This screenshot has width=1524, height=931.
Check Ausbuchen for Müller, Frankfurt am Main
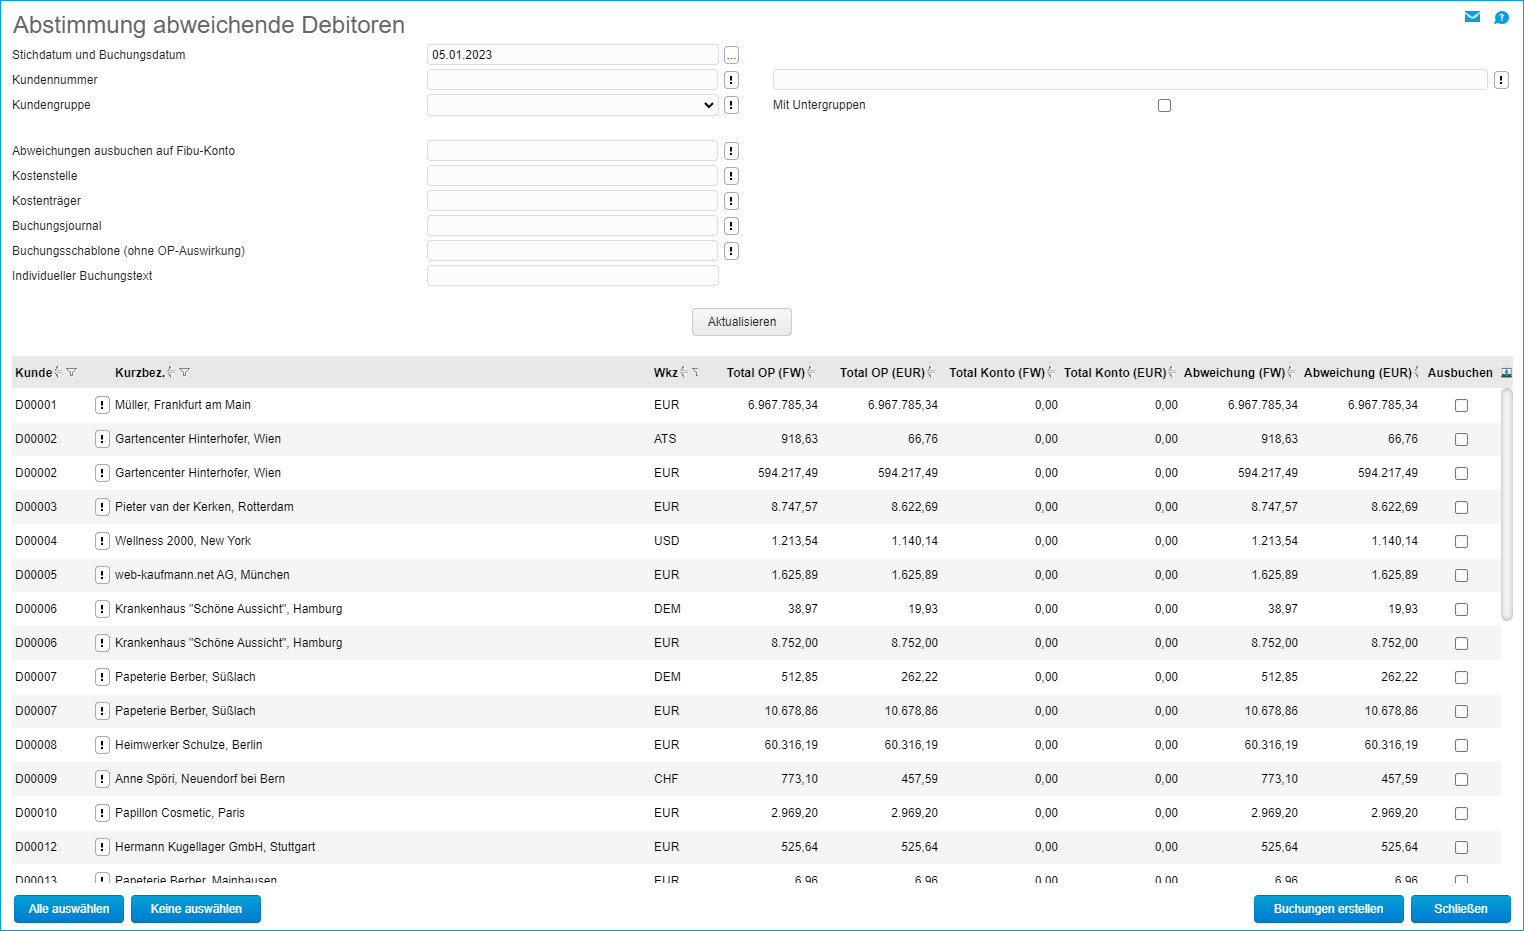tap(1461, 406)
